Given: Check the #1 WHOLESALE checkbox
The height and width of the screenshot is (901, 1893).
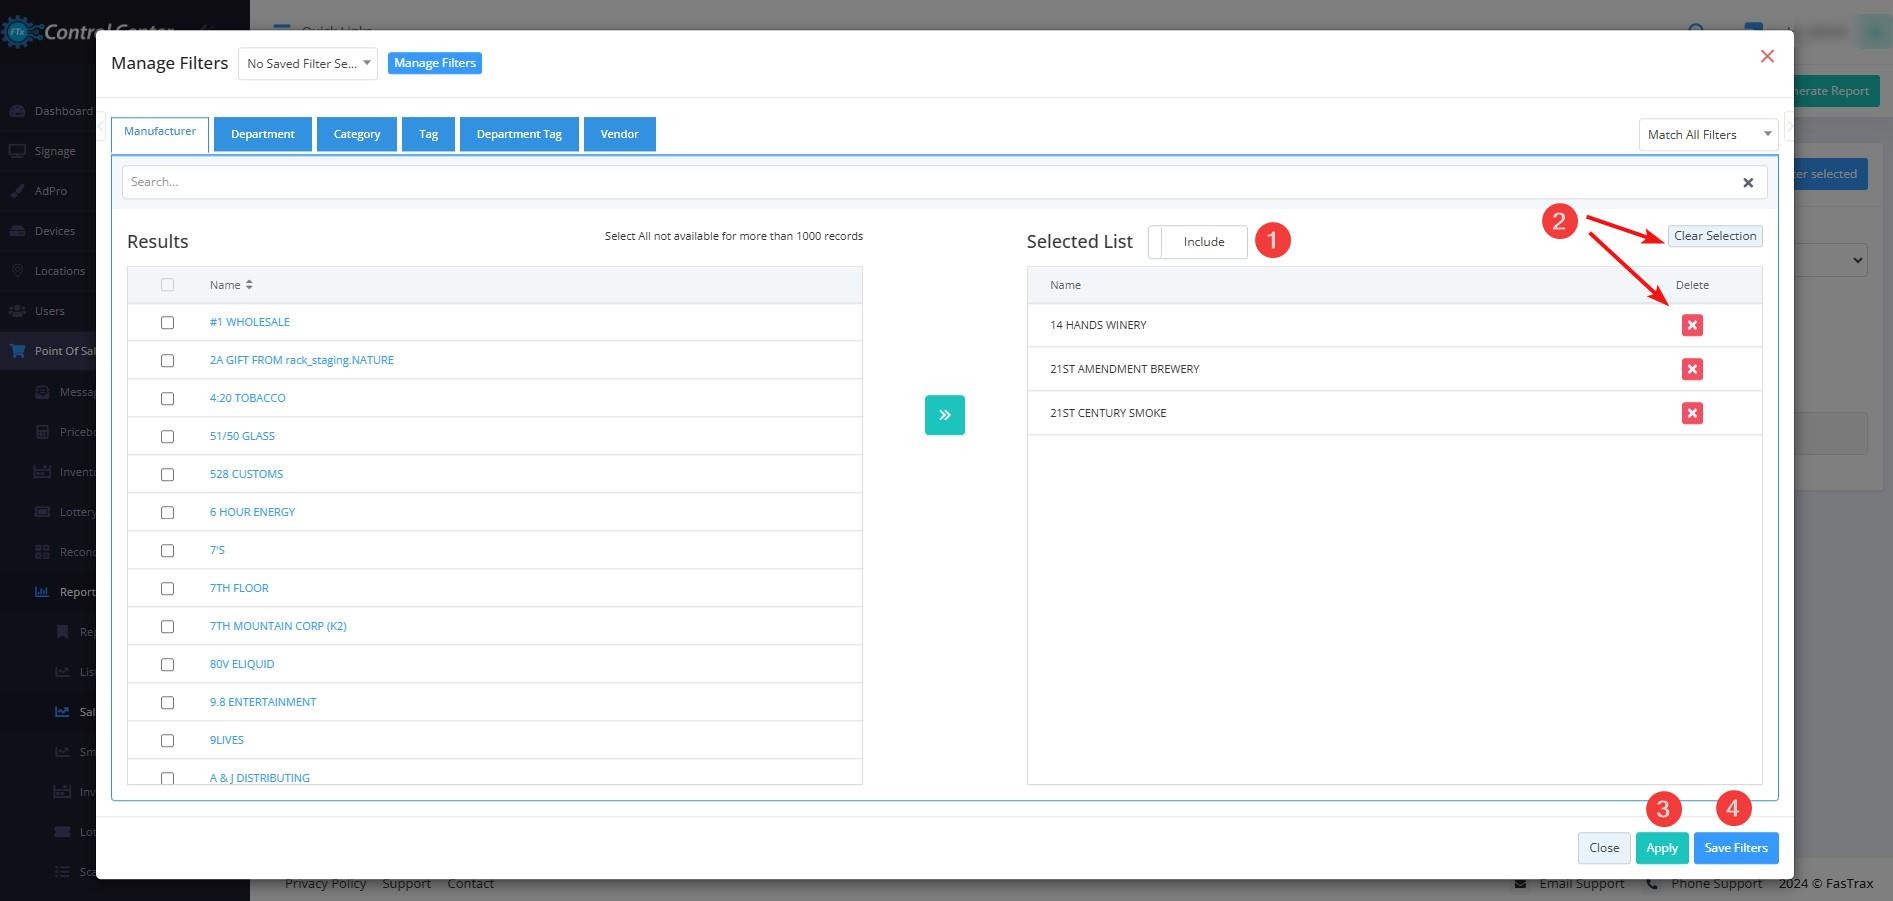Looking at the screenshot, I should [x=167, y=323].
